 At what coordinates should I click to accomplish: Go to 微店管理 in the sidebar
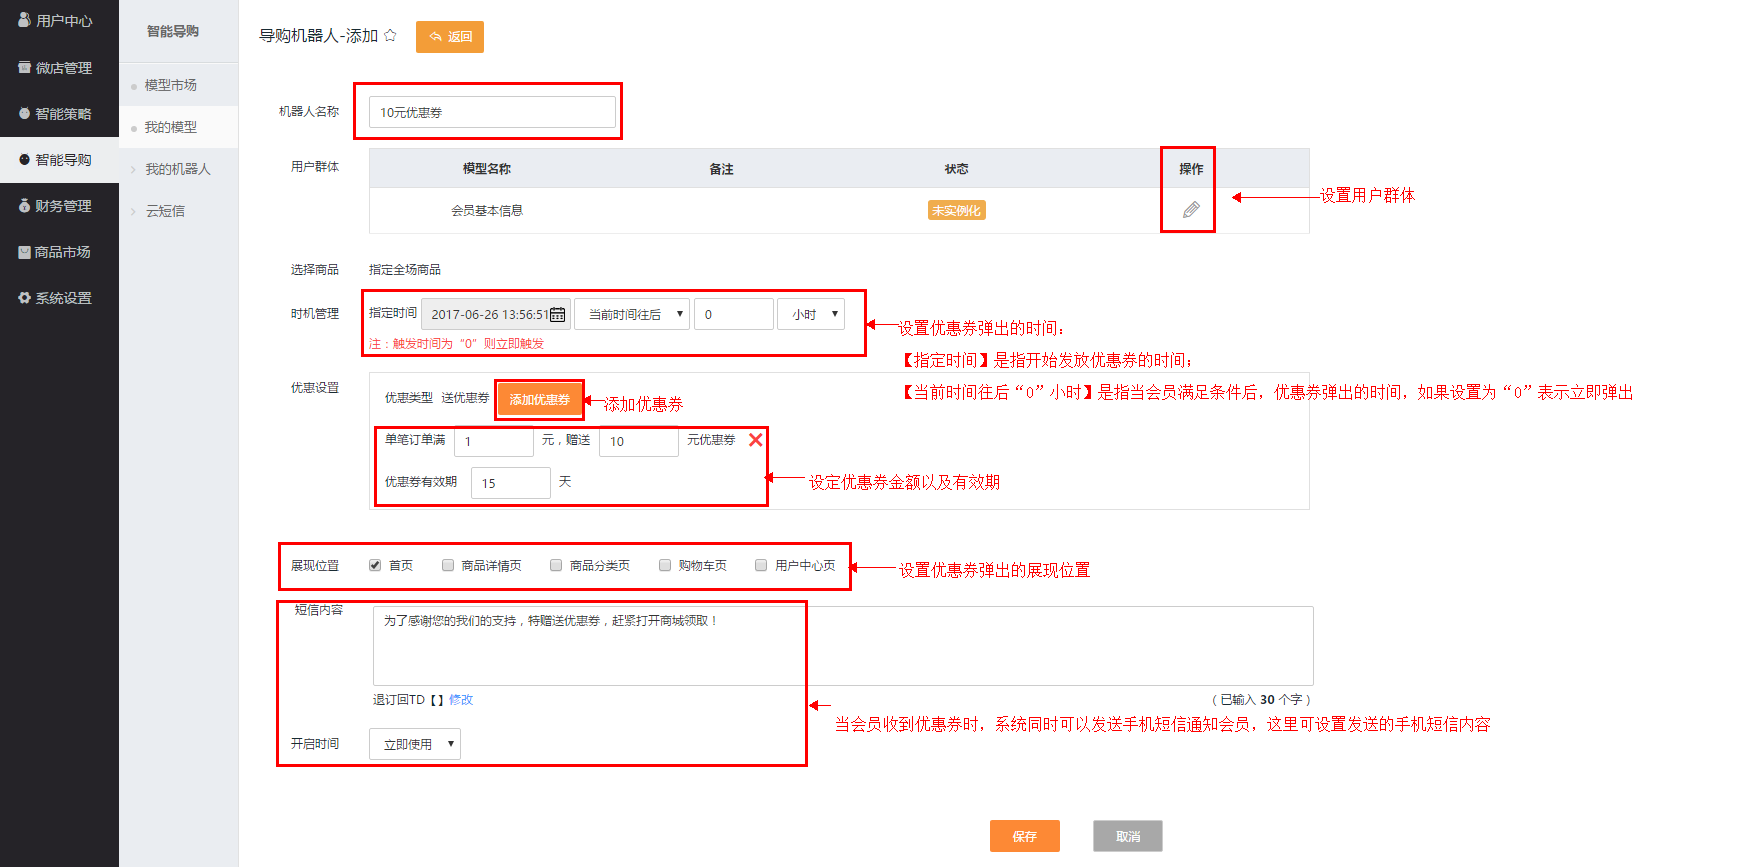pyautogui.click(x=58, y=68)
